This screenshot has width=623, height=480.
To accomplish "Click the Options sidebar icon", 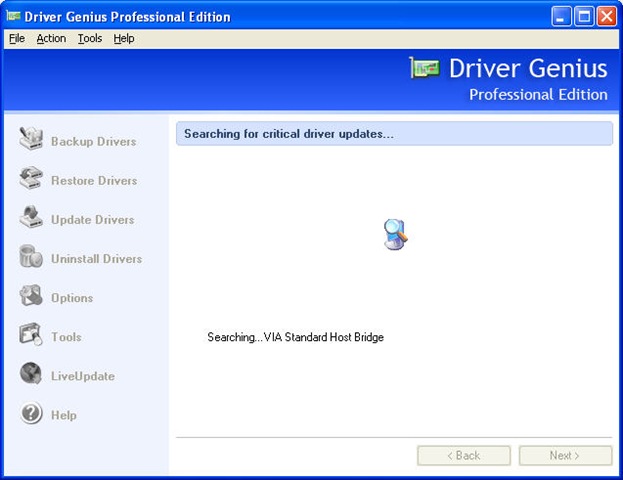I will pyautogui.click(x=31, y=295).
